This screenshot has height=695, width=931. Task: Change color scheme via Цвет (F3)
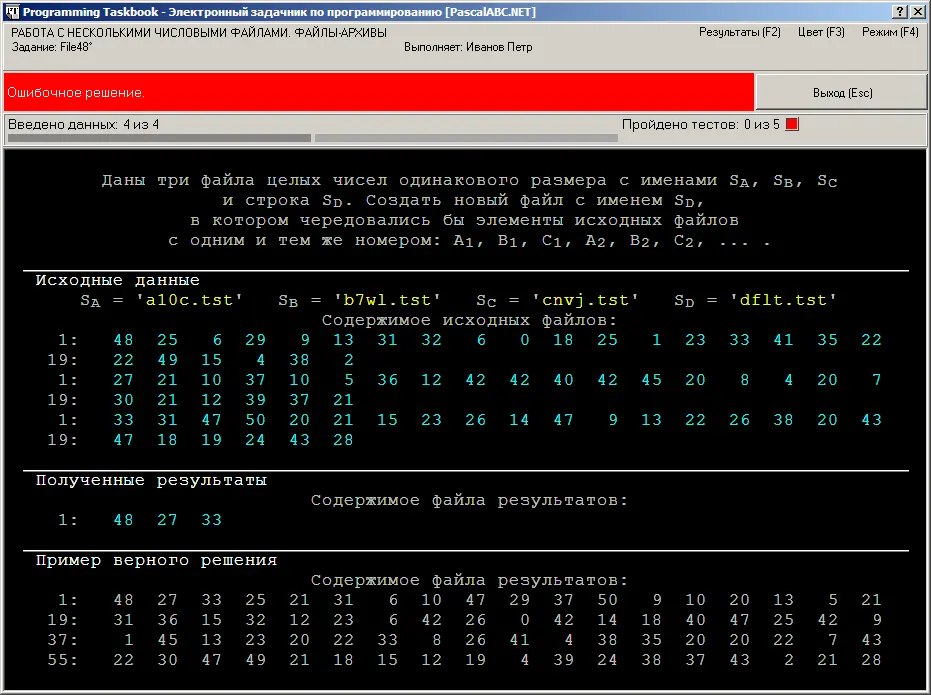(x=821, y=32)
